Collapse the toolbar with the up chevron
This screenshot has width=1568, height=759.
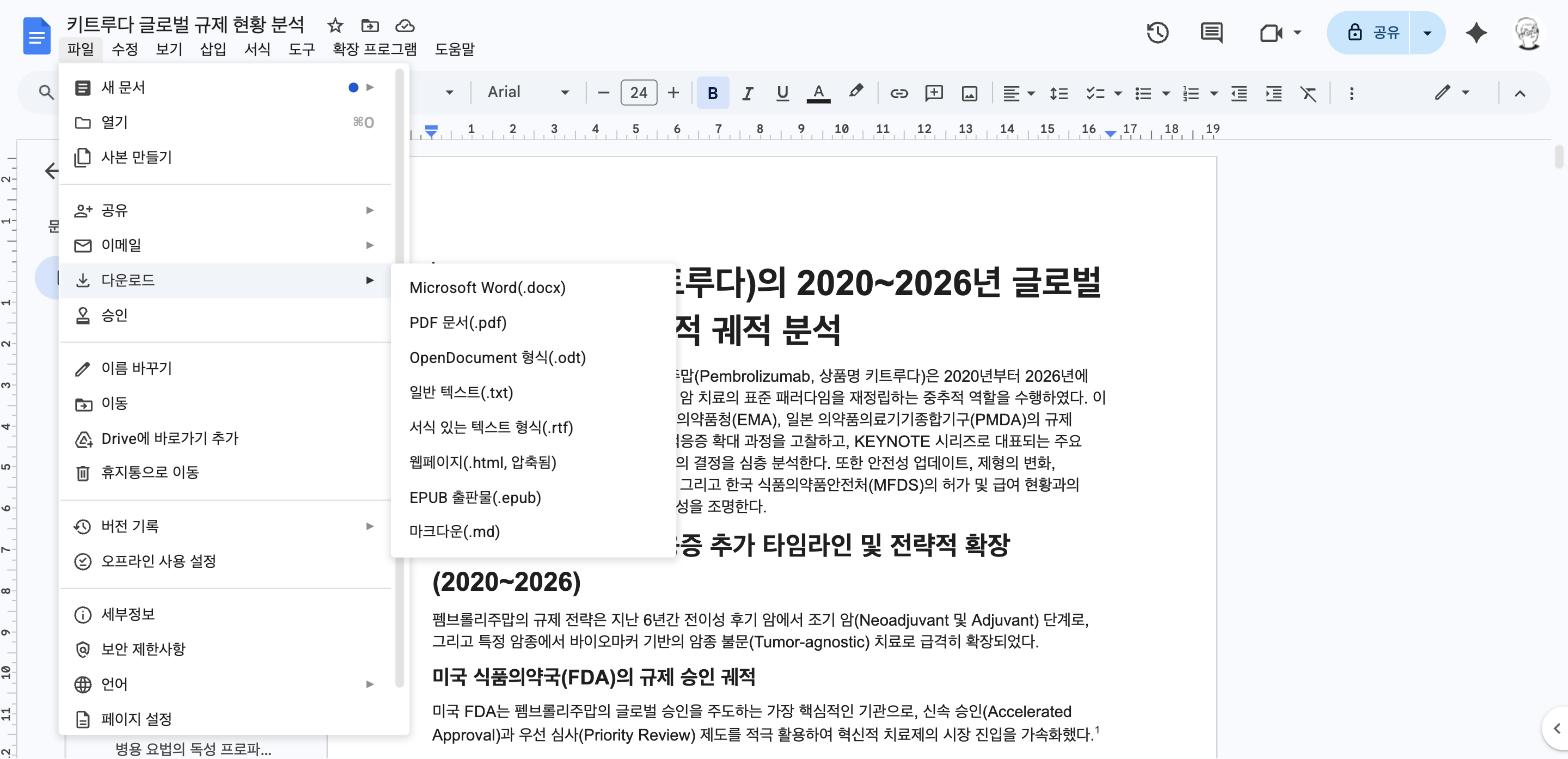click(x=1520, y=93)
